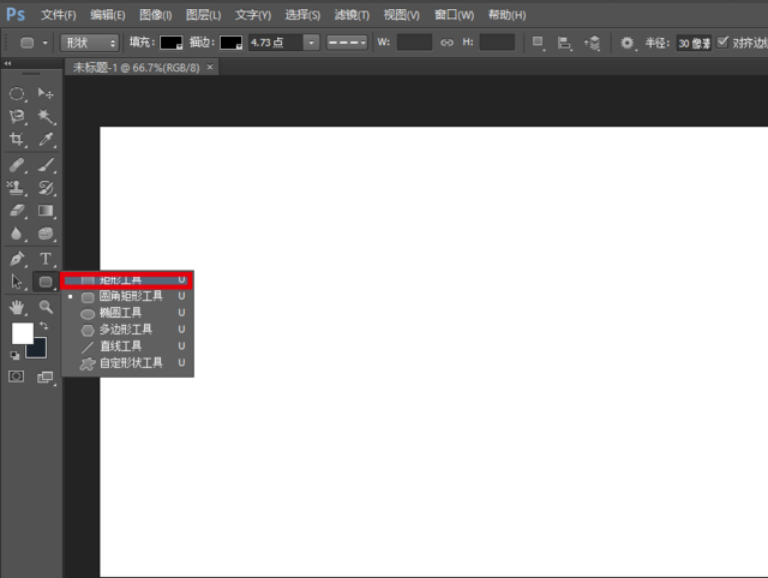Viewport: 768px width, 578px height.
Task: Open the 图像(I) menu
Action: click(155, 15)
